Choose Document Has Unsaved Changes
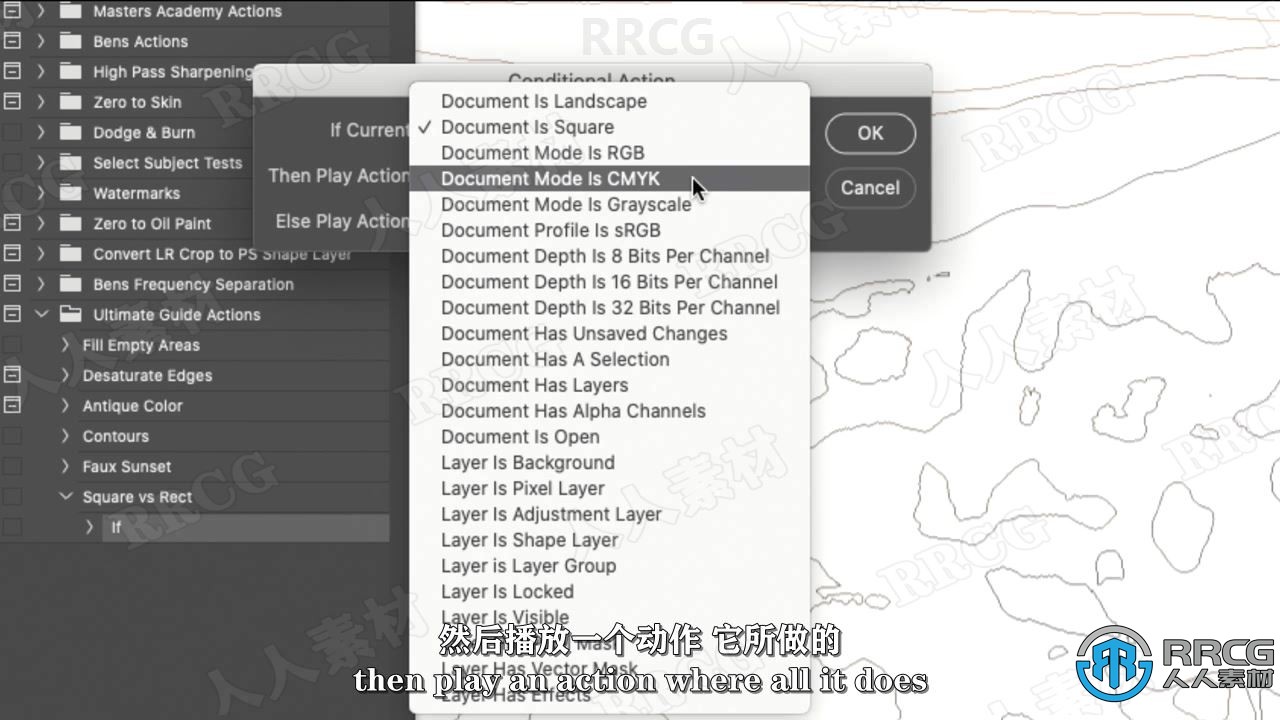This screenshot has height=720, width=1280. (x=609, y=334)
